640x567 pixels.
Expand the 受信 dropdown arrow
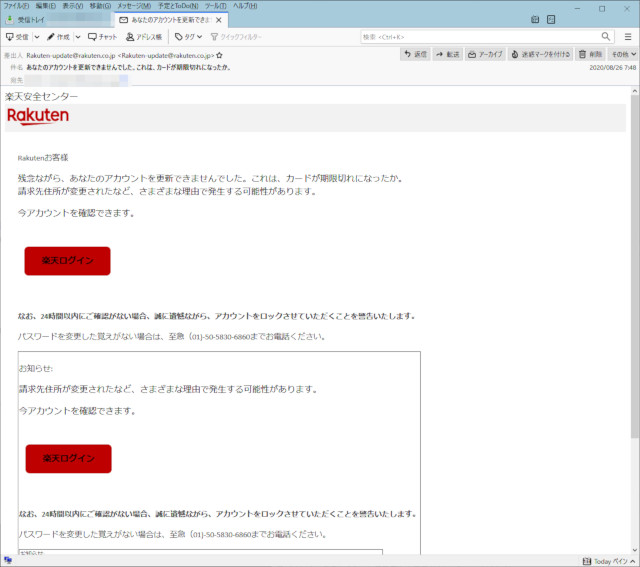pyautogui.click(x=37, y=37)
